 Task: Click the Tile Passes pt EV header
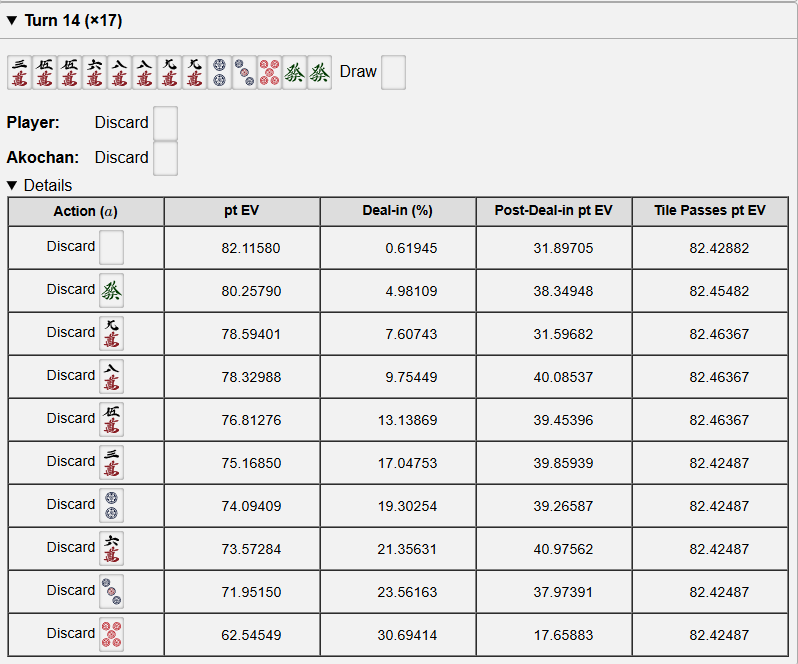710,211
